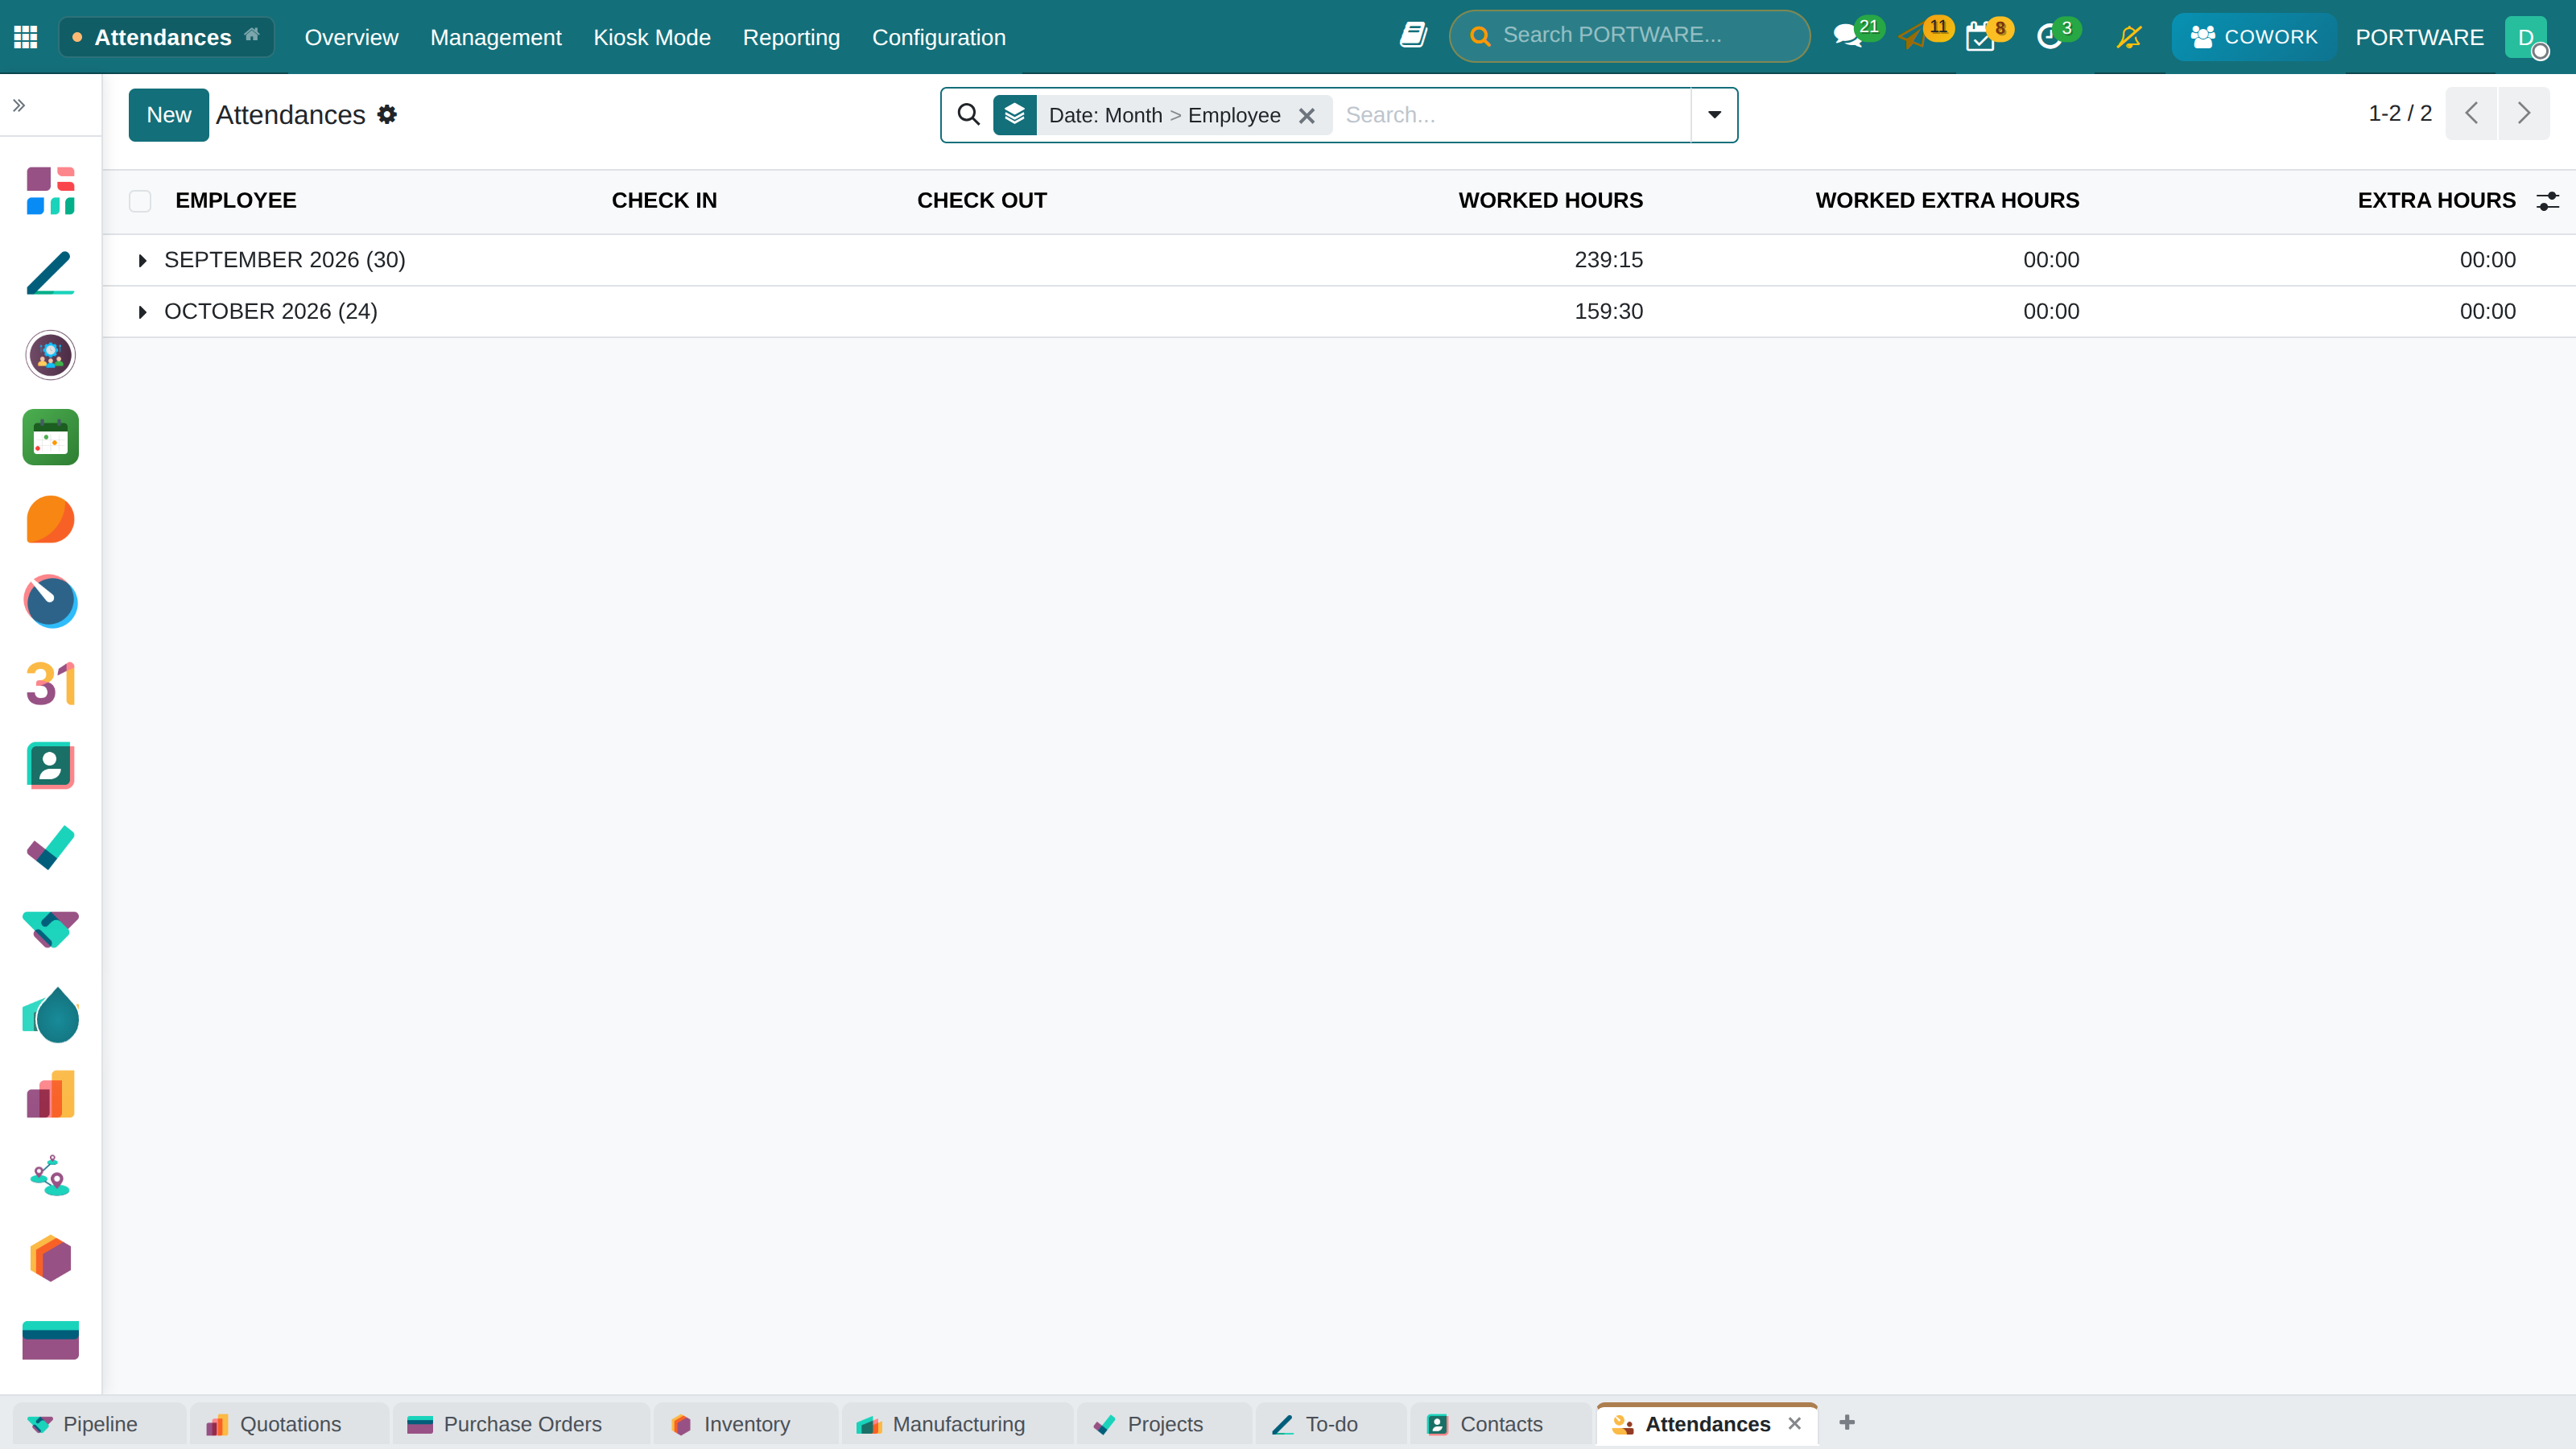The image size is (2576, 1449).
Task: Click the muted bell notification icon
Action: point(2129,37)
